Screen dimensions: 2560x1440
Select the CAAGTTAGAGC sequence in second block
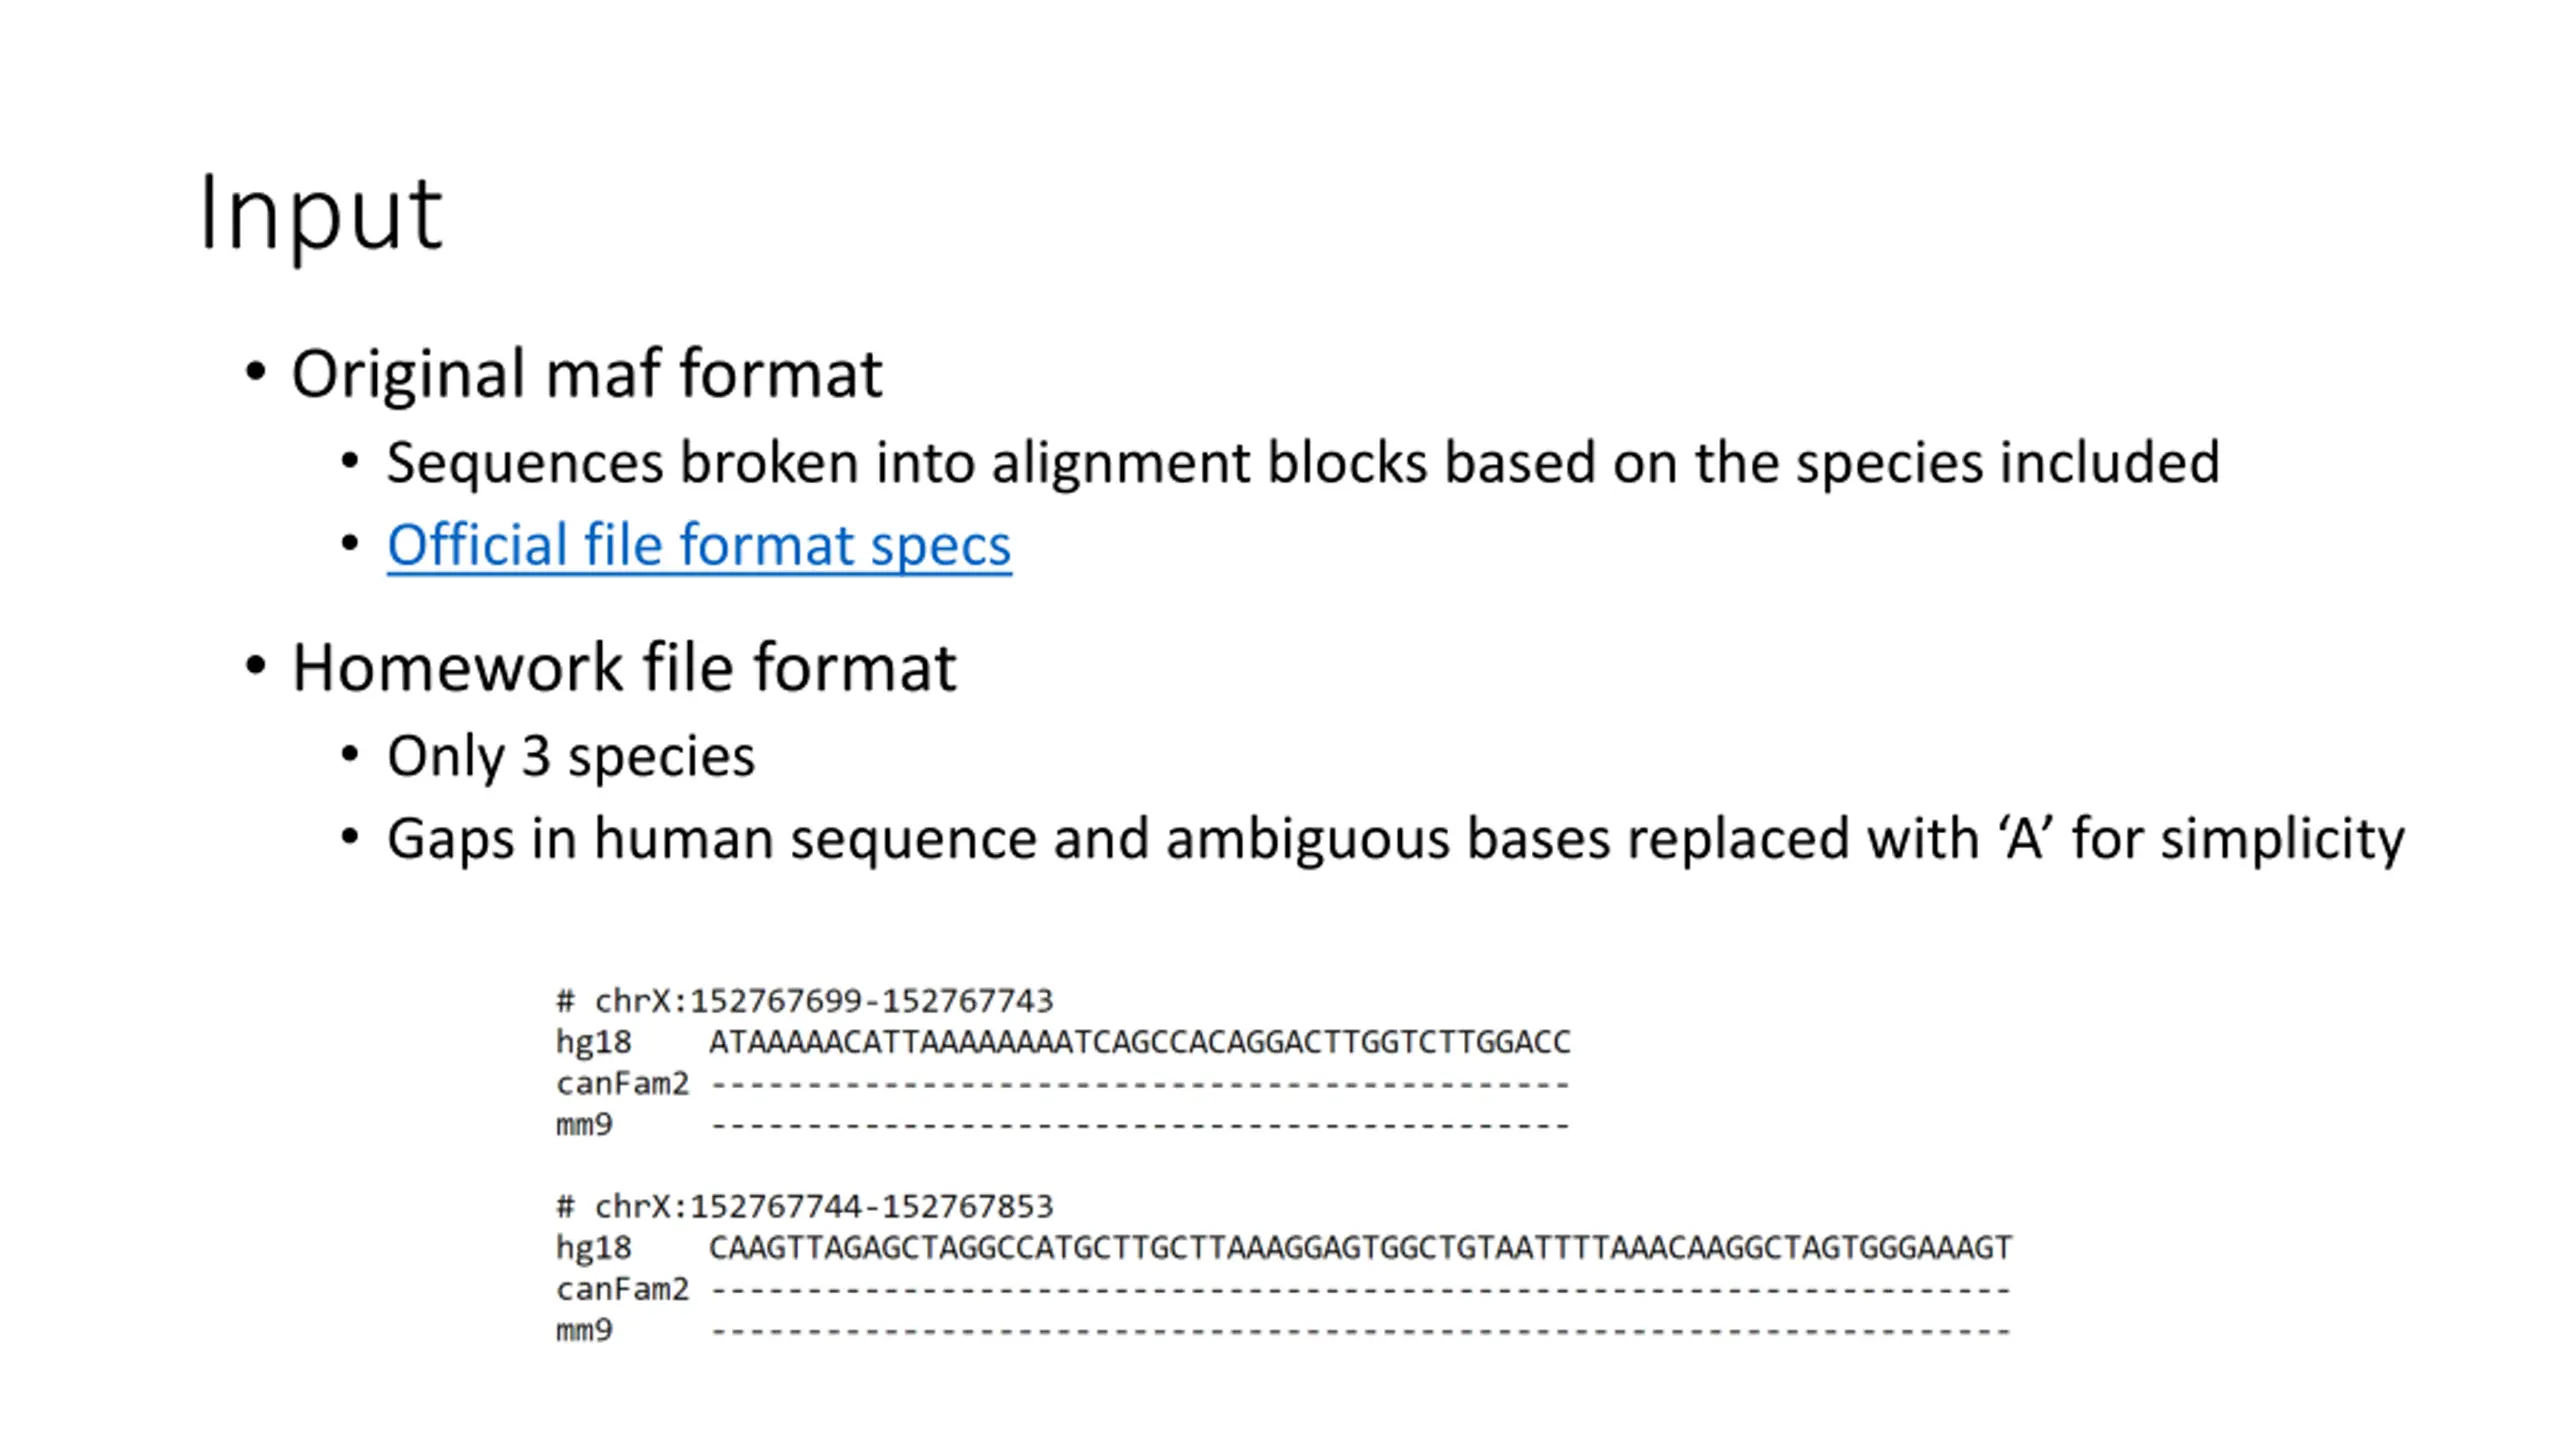[x=1360, y=1248]
